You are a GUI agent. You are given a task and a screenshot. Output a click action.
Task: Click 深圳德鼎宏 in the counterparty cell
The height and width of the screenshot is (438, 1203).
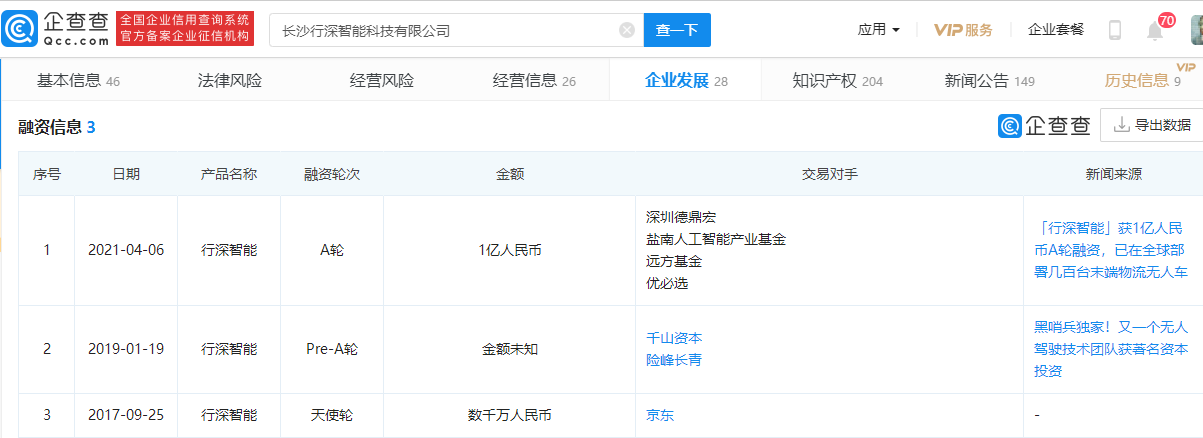pyautogui.click(x=681, y=217)
